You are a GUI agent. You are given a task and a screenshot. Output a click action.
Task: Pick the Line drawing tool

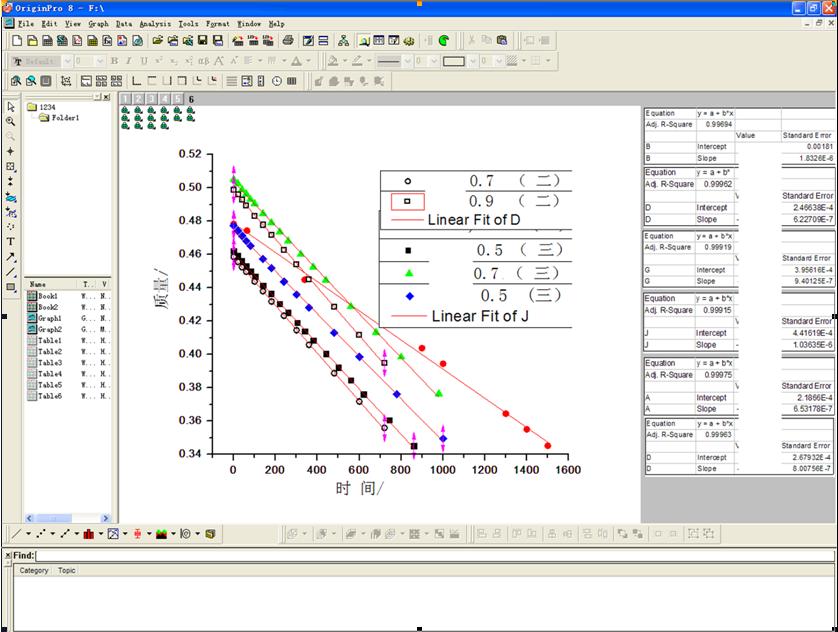point(11,271)
